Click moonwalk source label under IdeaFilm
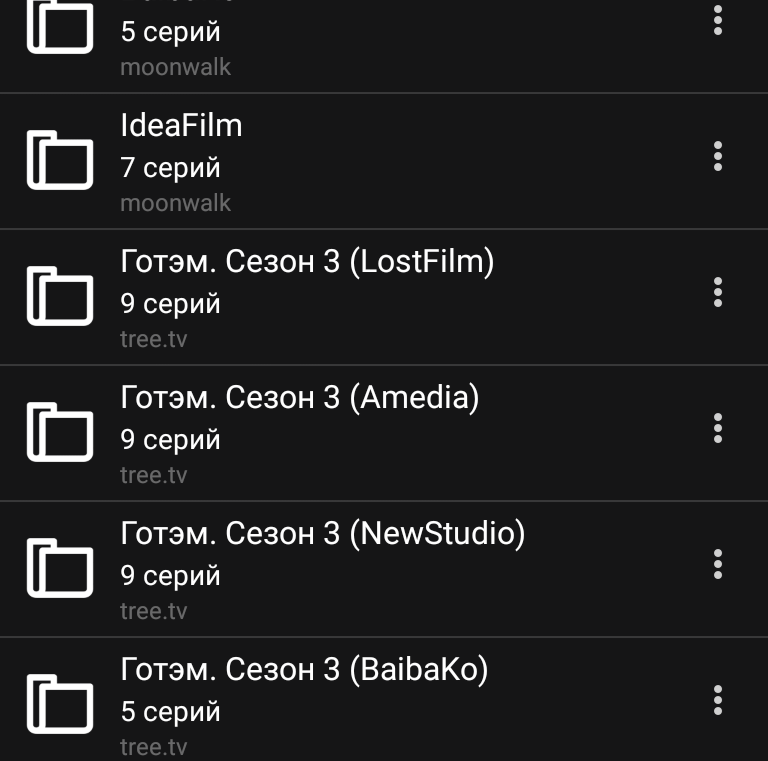 175,203
